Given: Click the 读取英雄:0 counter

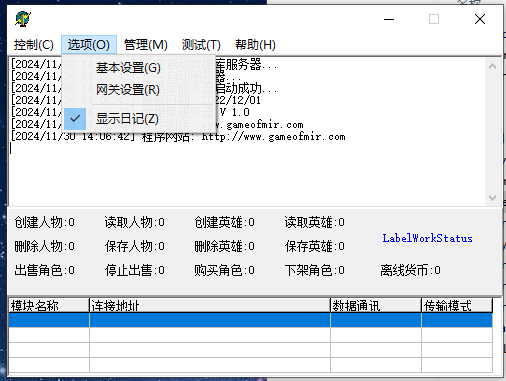Looking at the screenshot, I should pos(315,222).
